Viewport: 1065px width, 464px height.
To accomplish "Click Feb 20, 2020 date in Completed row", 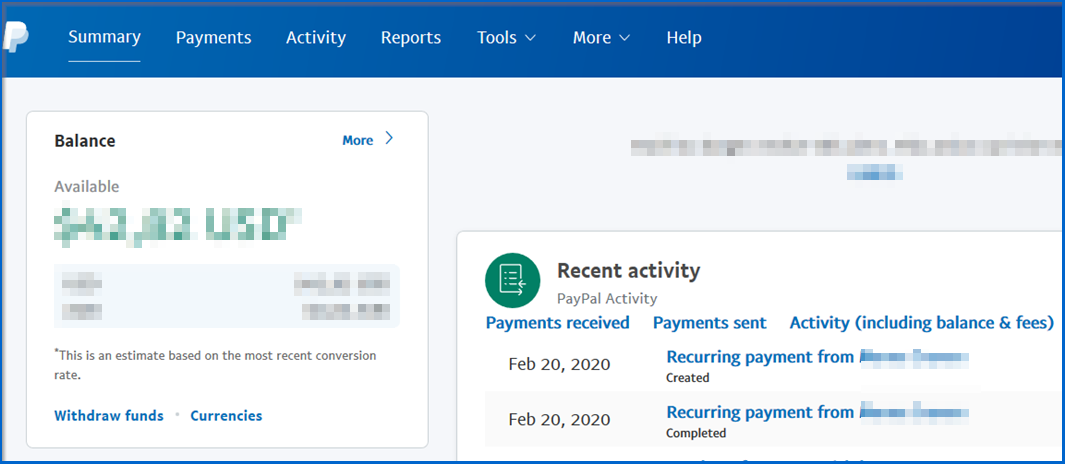I will coord(559,420).
